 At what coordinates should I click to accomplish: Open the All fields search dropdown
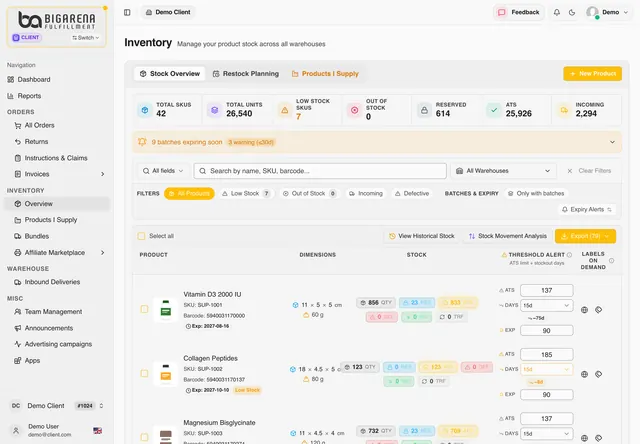click(x=163, y=171)
